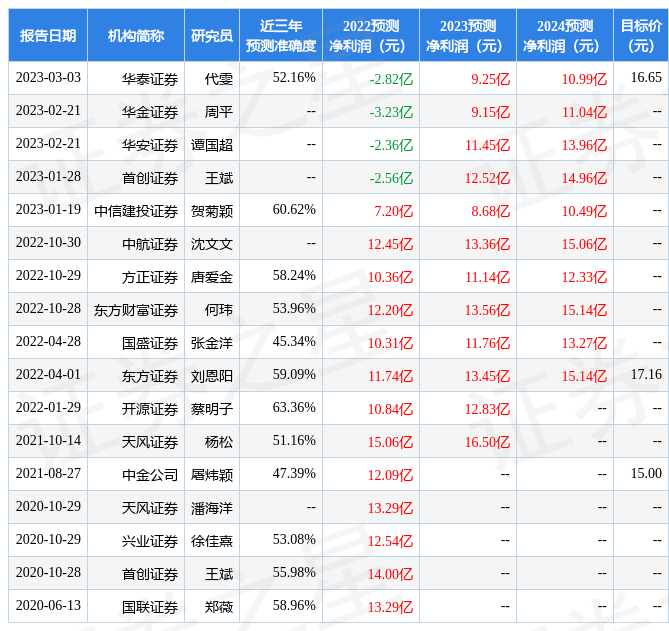
Task: Select the 东方财富证券 row entry
Action: 136,310
